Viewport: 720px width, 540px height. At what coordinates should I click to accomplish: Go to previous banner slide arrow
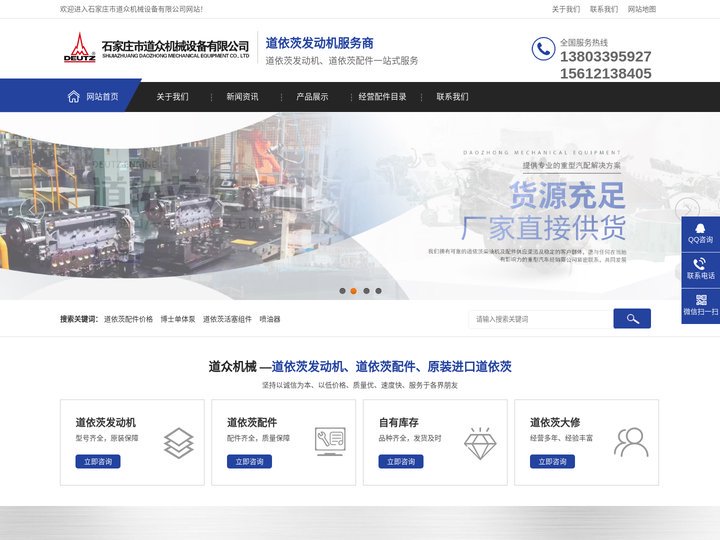33,209
